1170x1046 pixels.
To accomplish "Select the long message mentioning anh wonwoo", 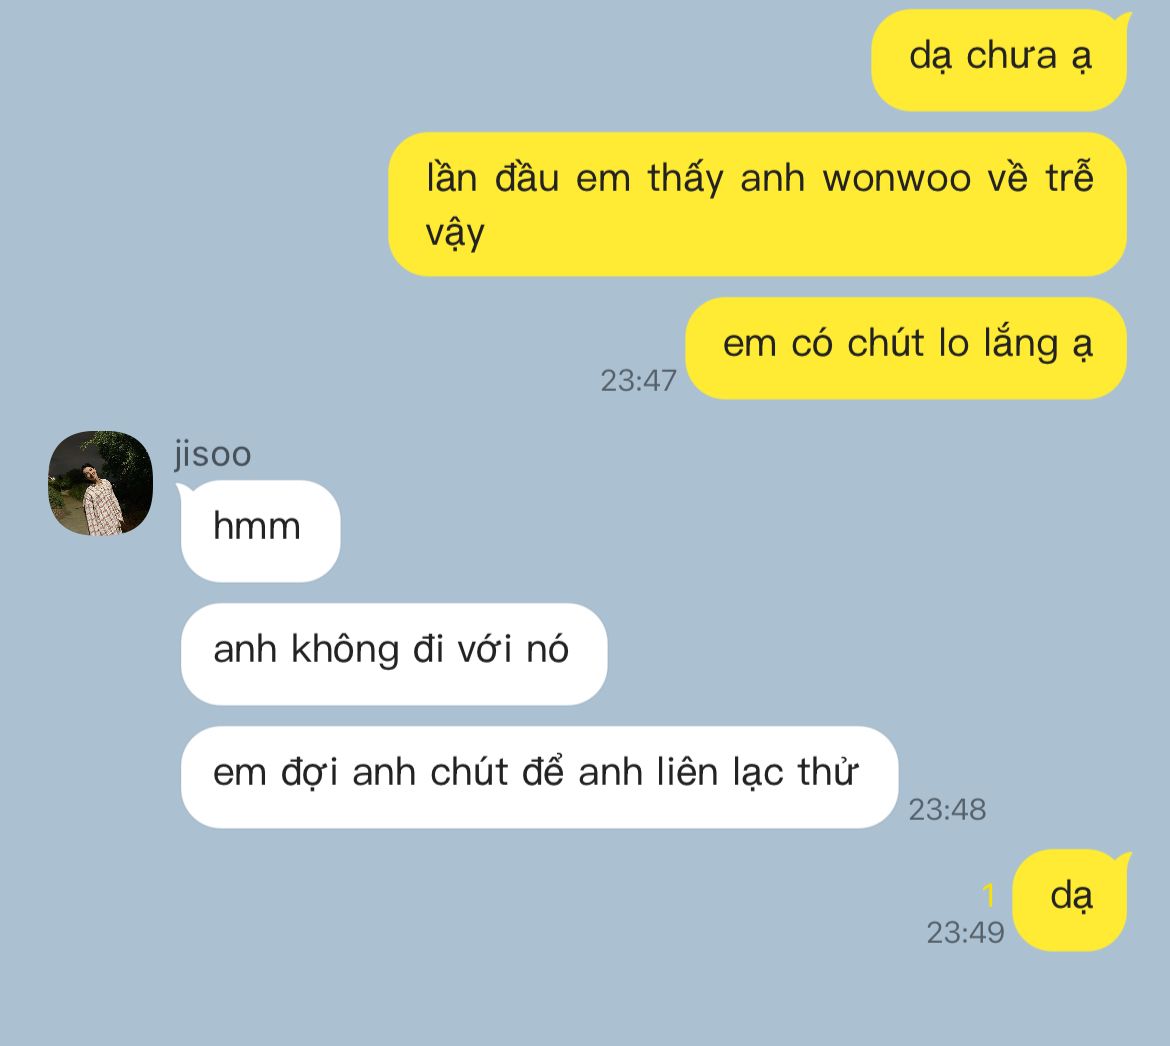I will (757, 204).
